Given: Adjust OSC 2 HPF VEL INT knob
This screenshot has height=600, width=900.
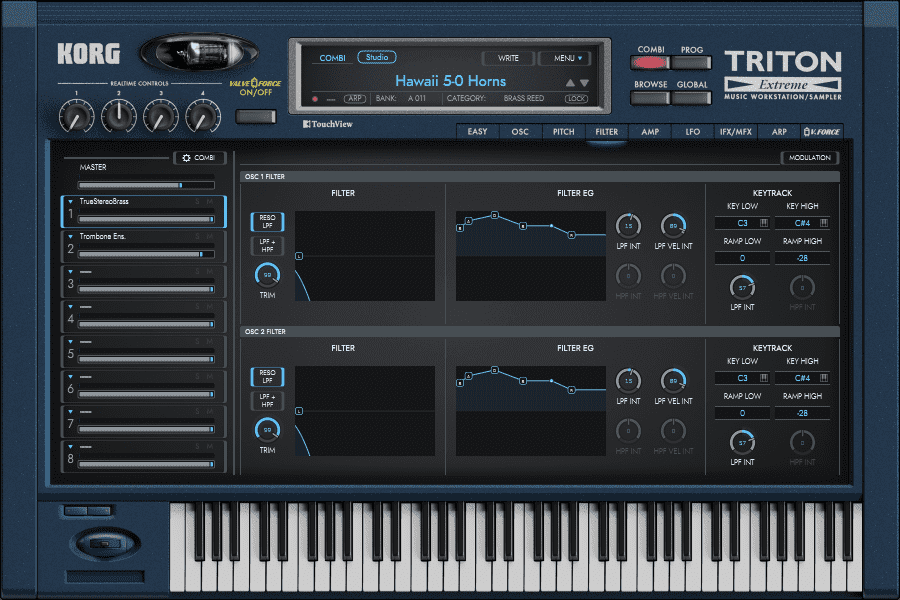Looking at the screenshot, I should coord(673,431).
